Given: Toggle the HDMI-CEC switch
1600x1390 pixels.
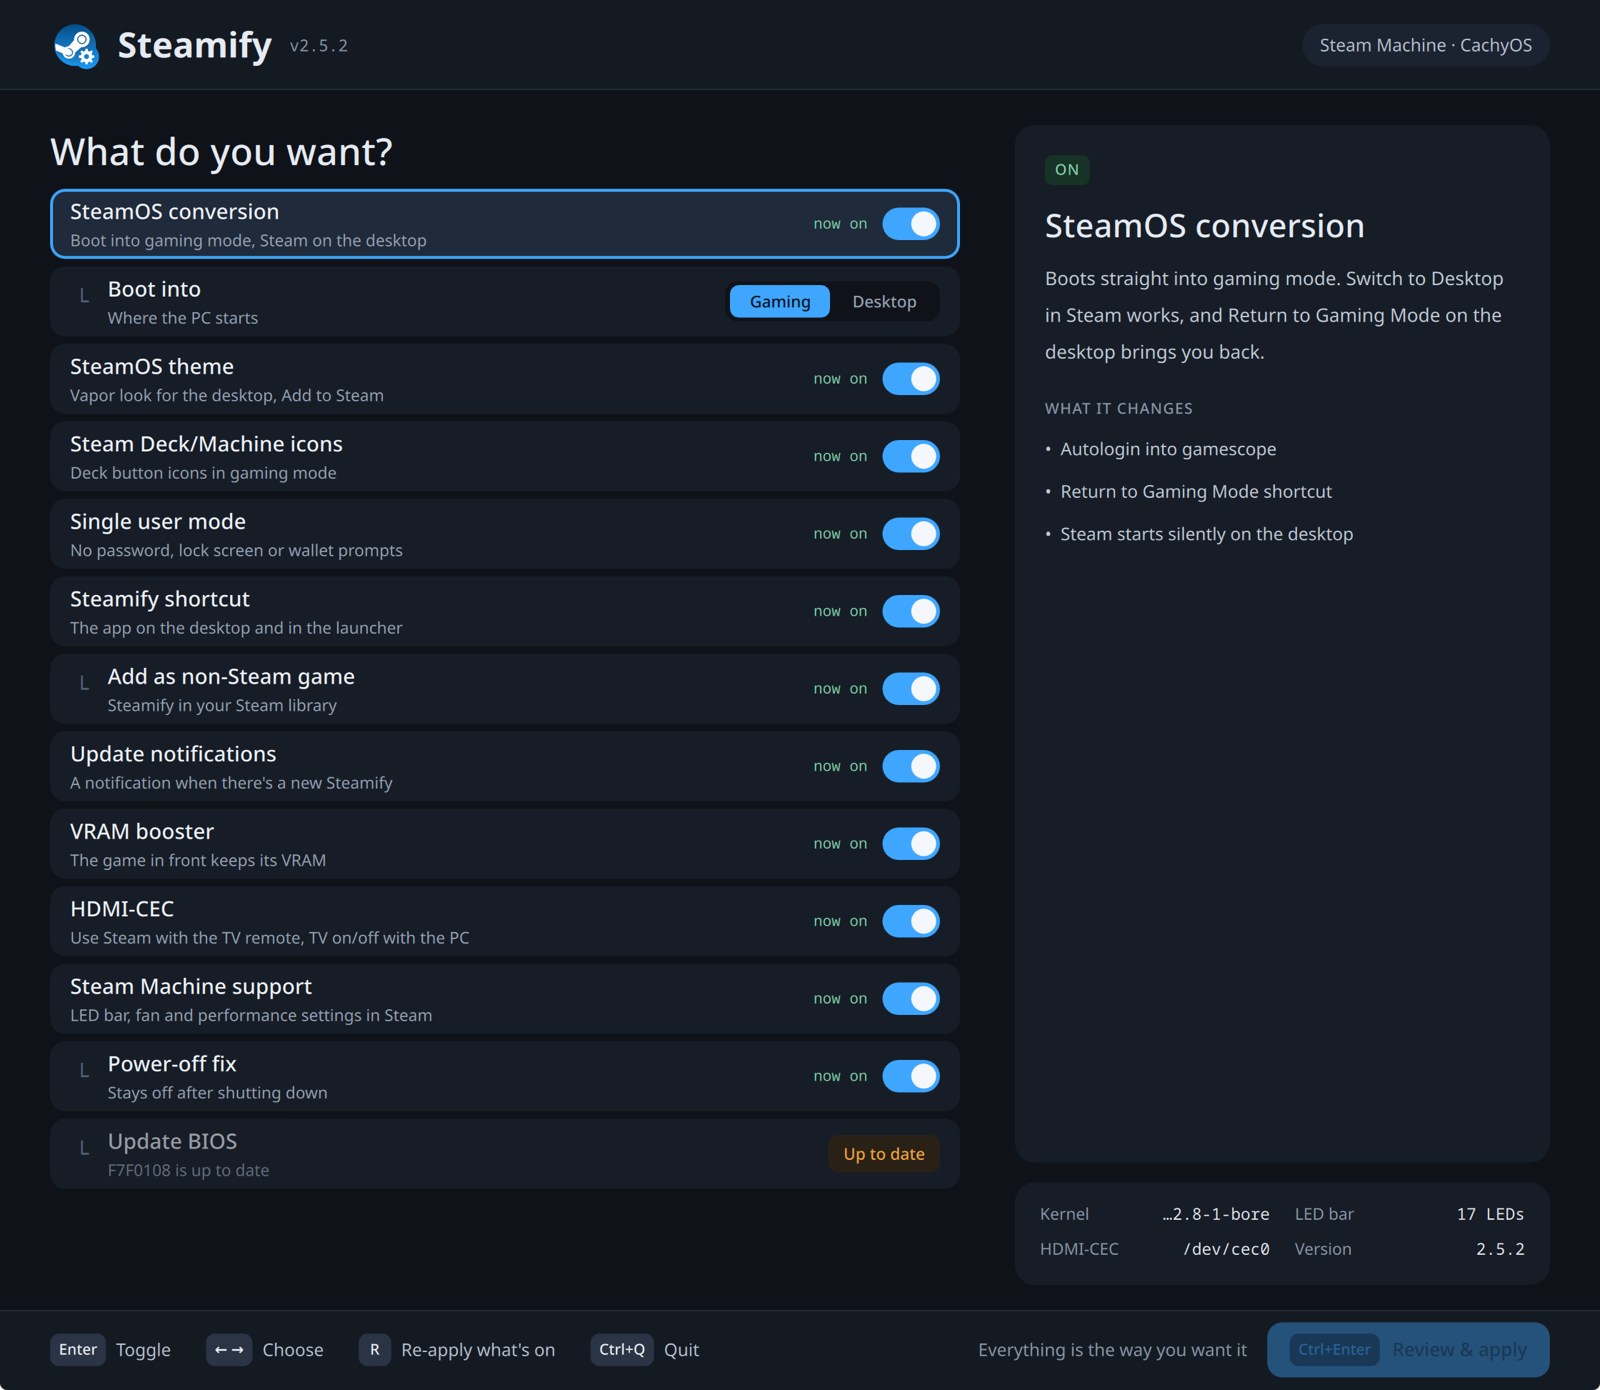Looking at the screenshot, I should (x=911, y=921).
